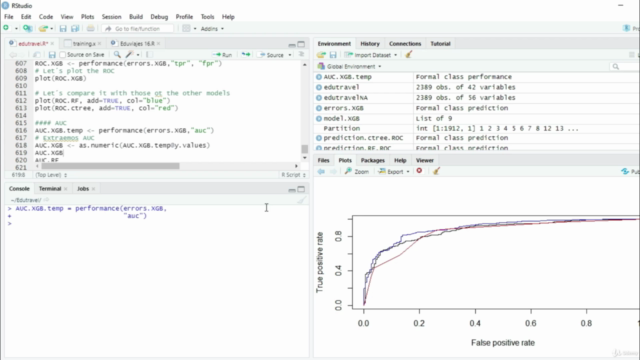640x360 pixels.
Task: Open the Build menu
Action: [136, 17]
